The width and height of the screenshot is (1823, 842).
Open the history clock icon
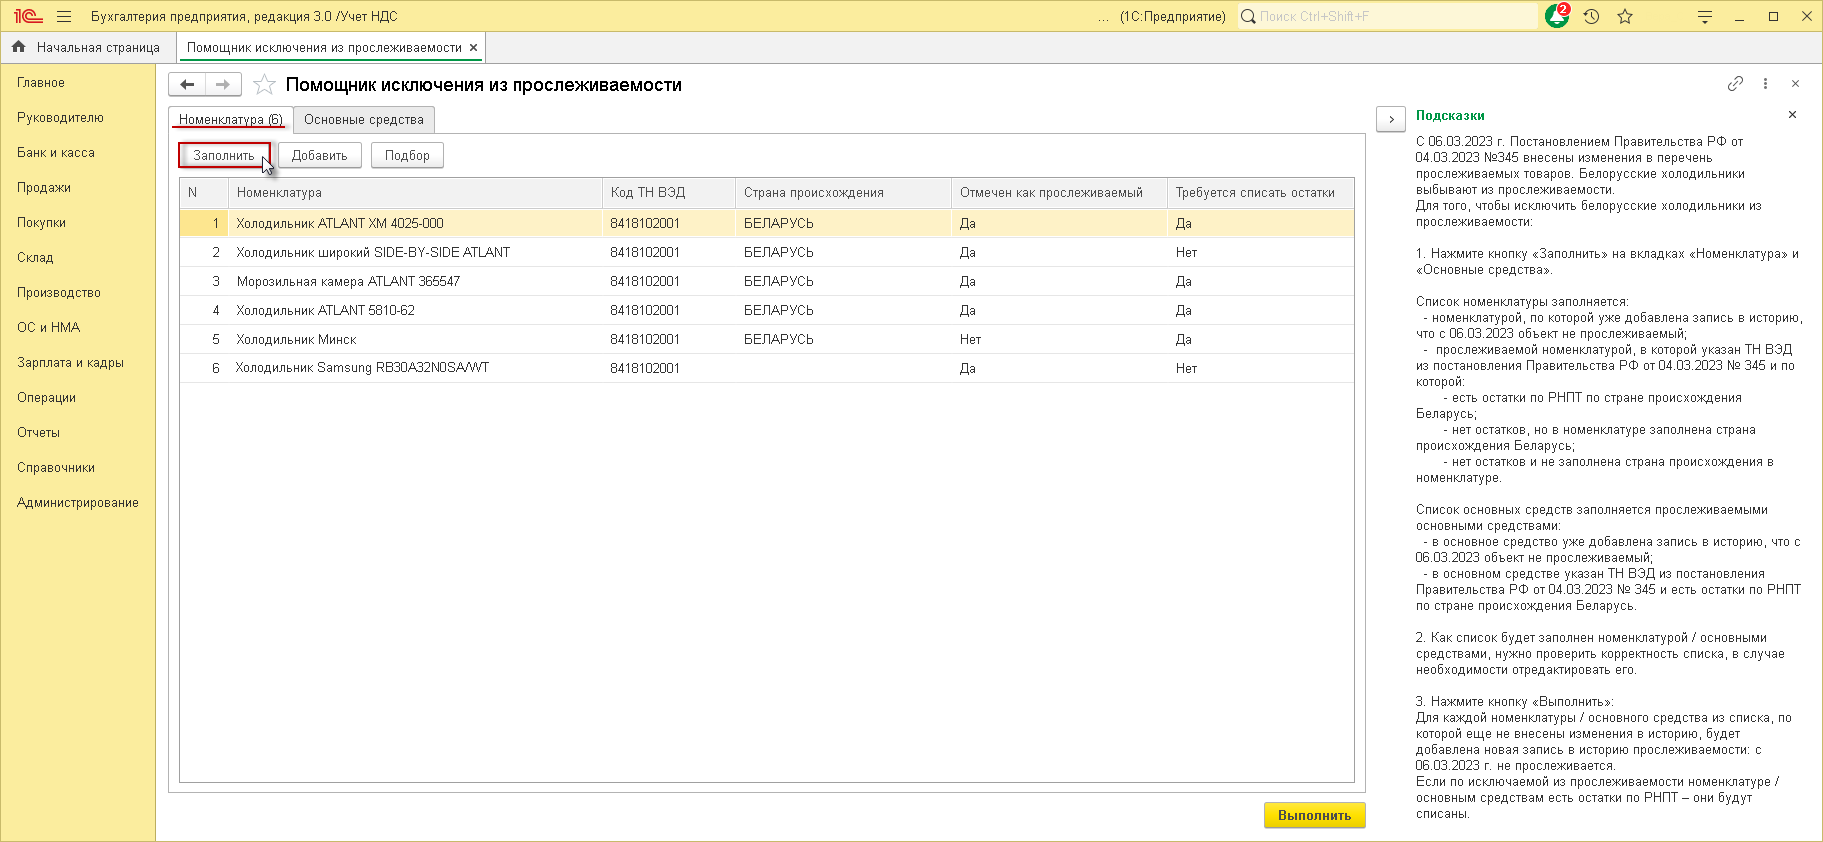(x=1591, y=16)
